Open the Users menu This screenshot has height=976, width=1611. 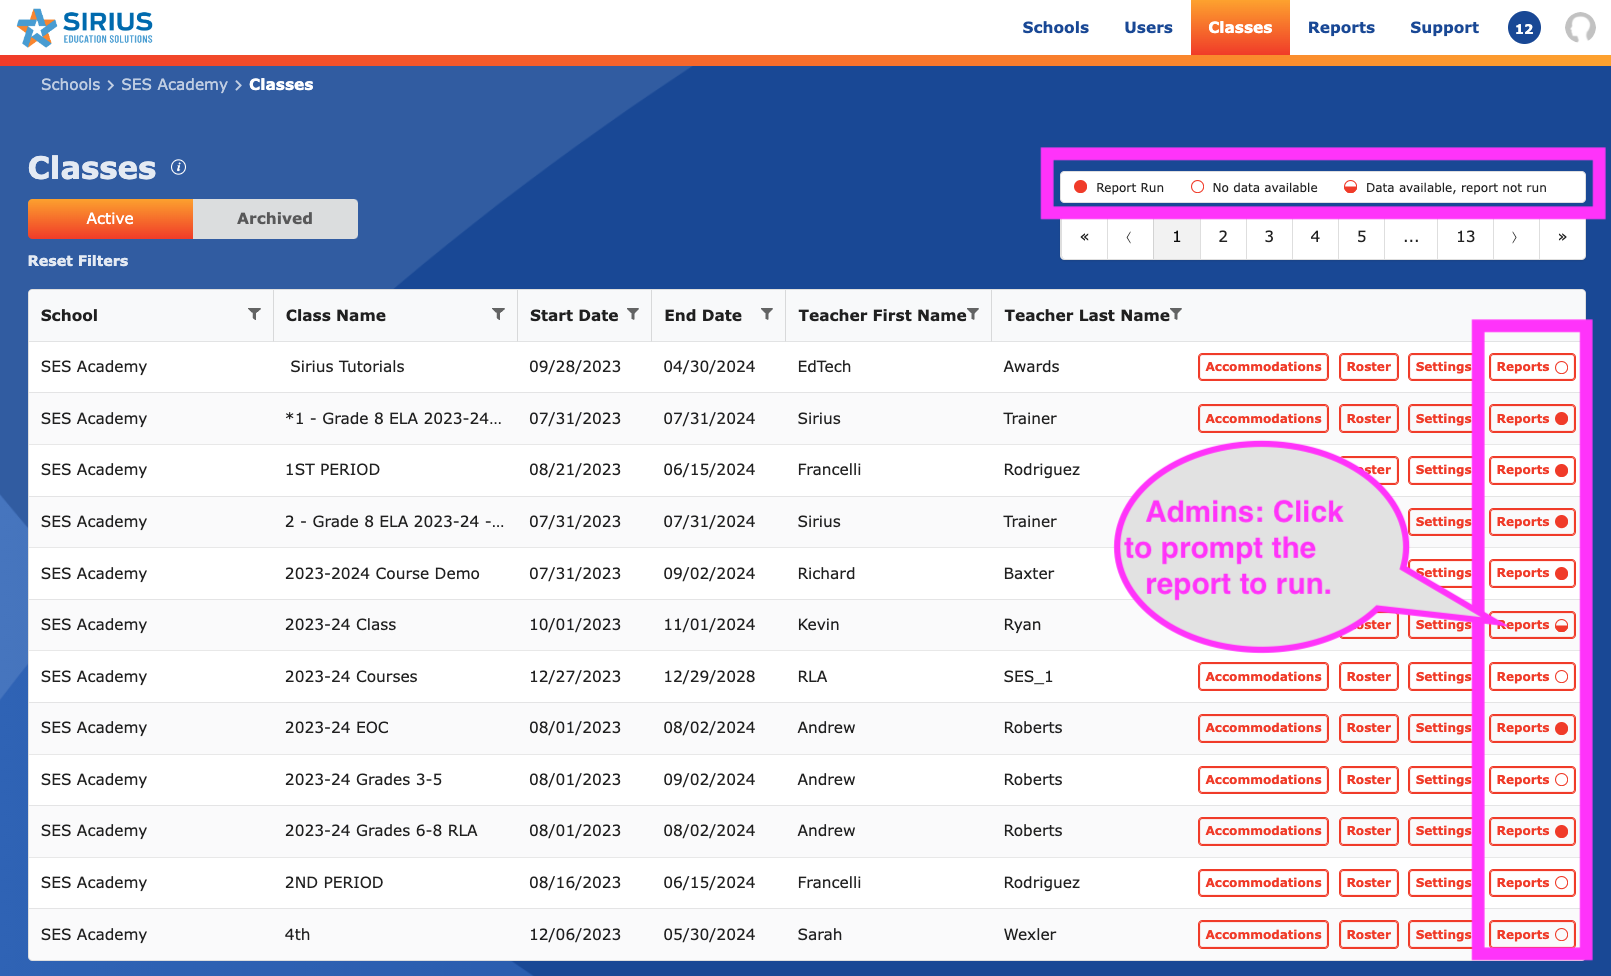1148,28
